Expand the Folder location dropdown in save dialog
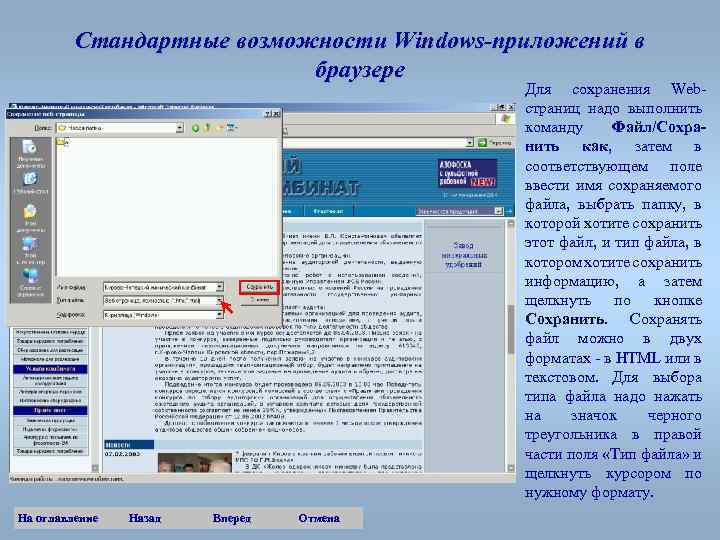The image size is (720, 540). point(180,128)
